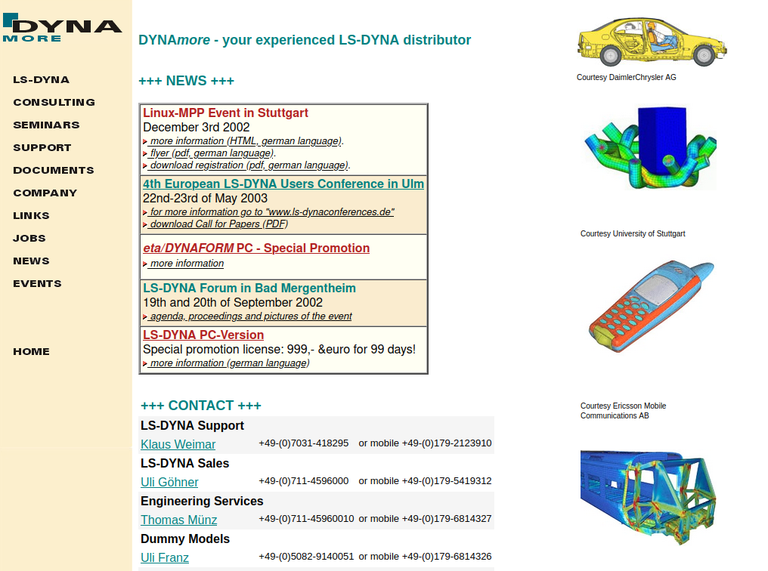Open the Linux-MPP Event in Stuttgart headline
The image size is (768, 571).
[x=225, y=113]
